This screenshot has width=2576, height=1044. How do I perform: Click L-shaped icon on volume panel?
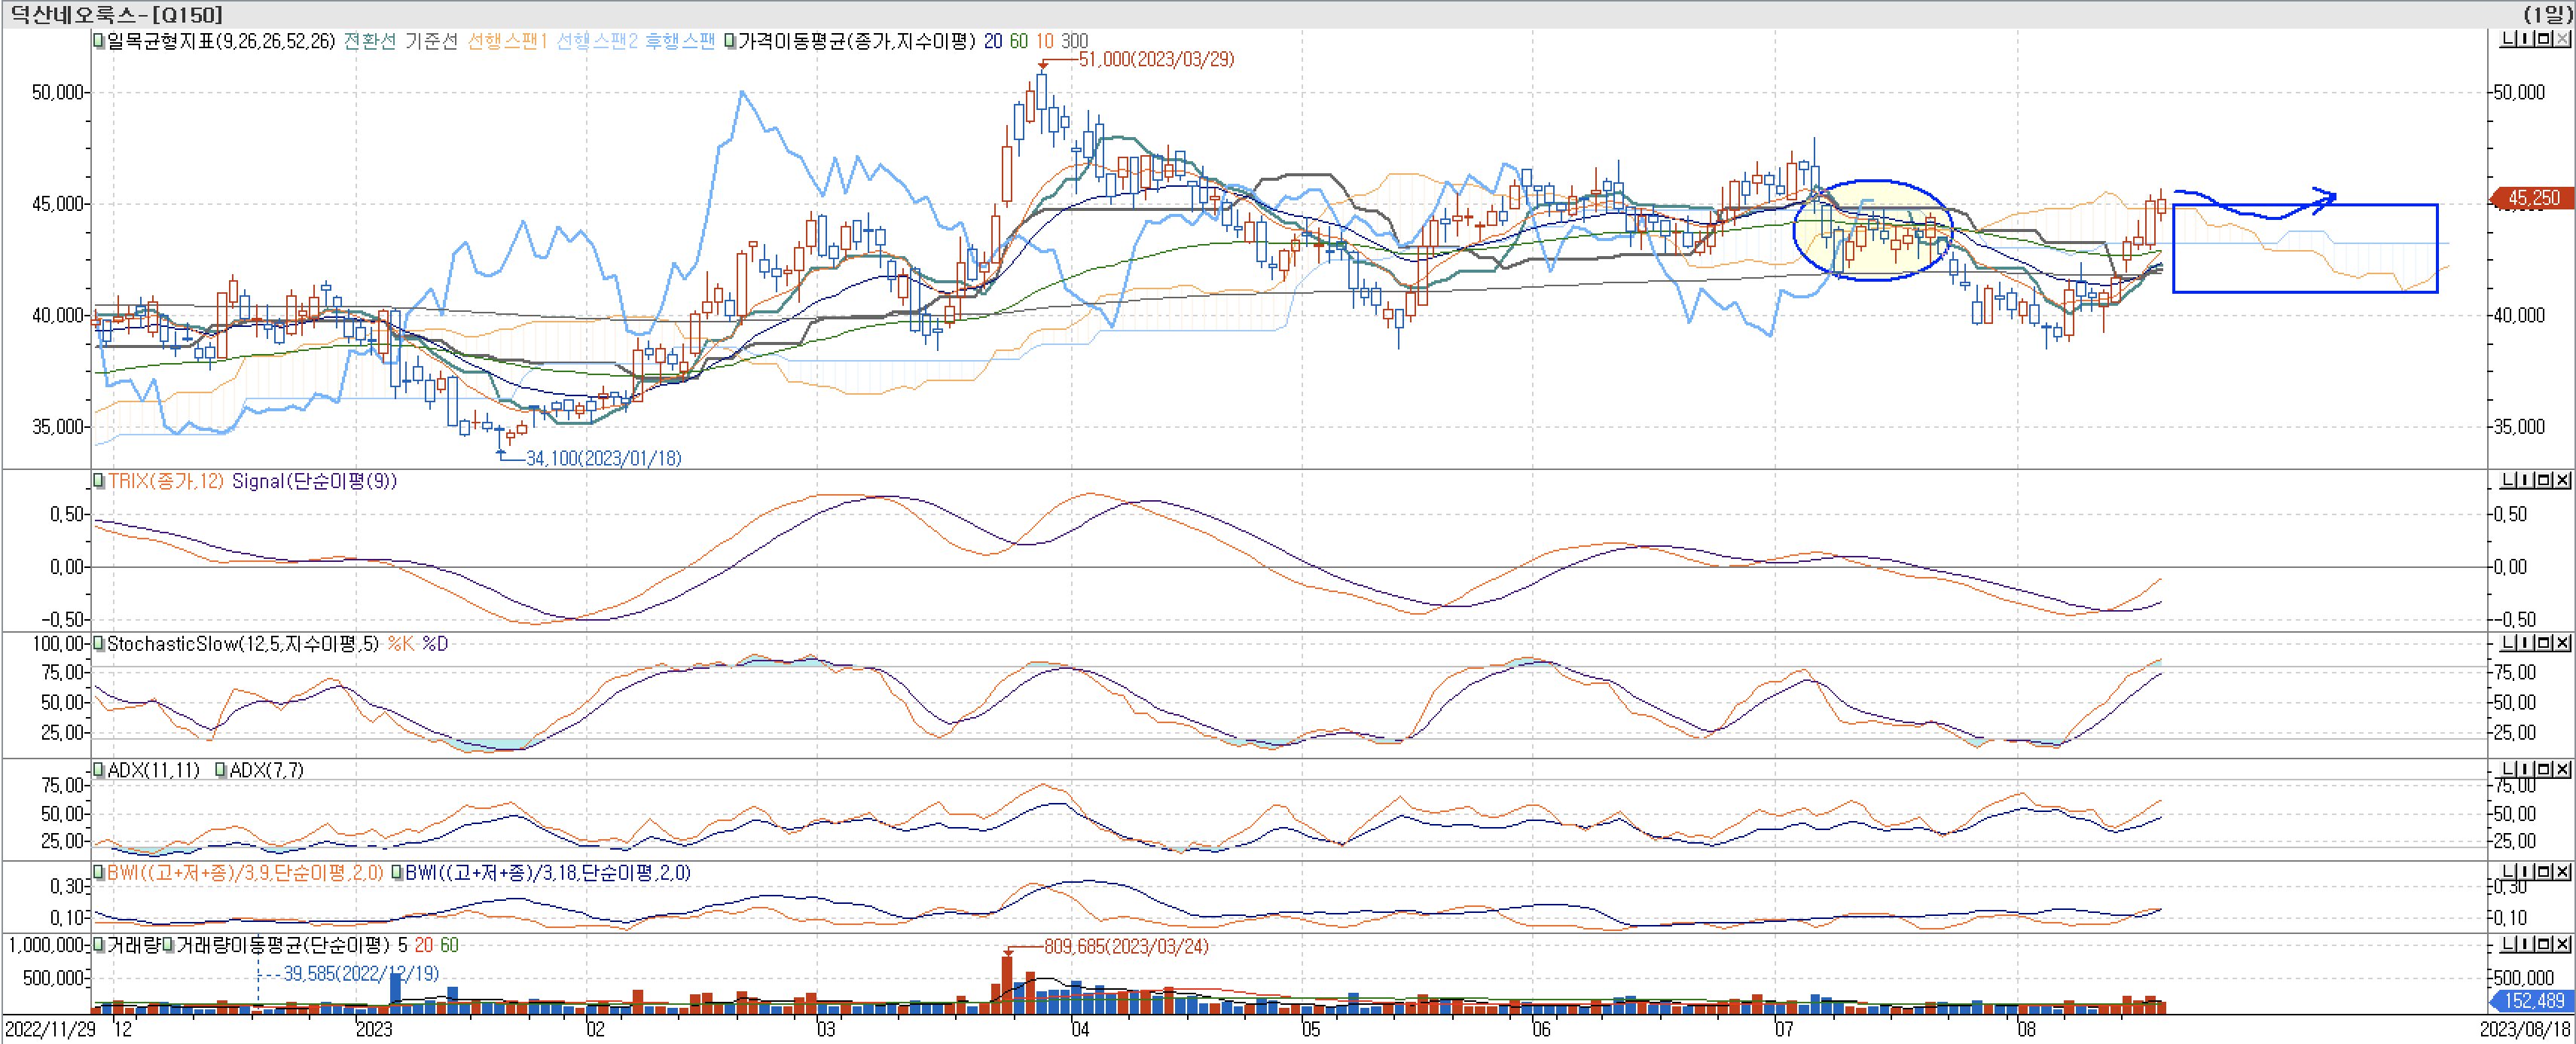pos(2508,944)
